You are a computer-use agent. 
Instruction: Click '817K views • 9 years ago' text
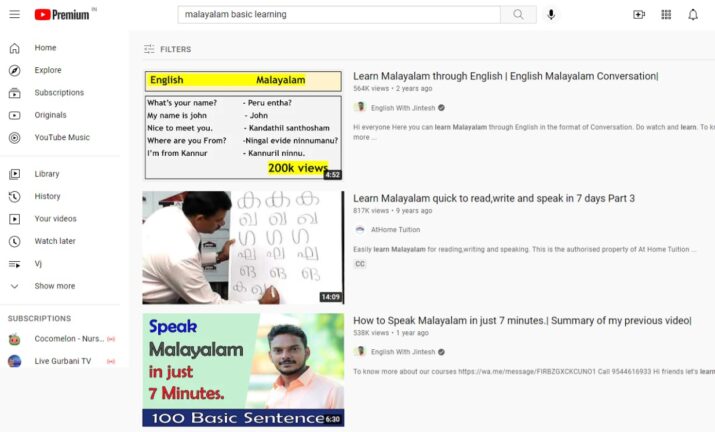[393, 211]
